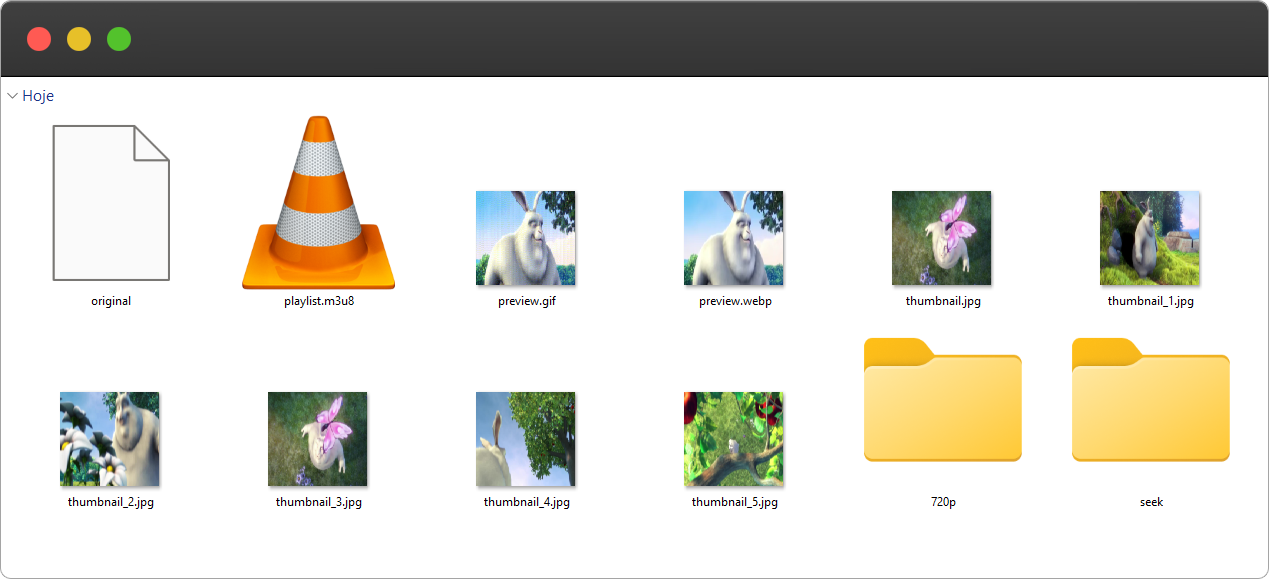Select the seek folder icon
The height and width of the screenshot is (579, 1269).
point(1150,400)
